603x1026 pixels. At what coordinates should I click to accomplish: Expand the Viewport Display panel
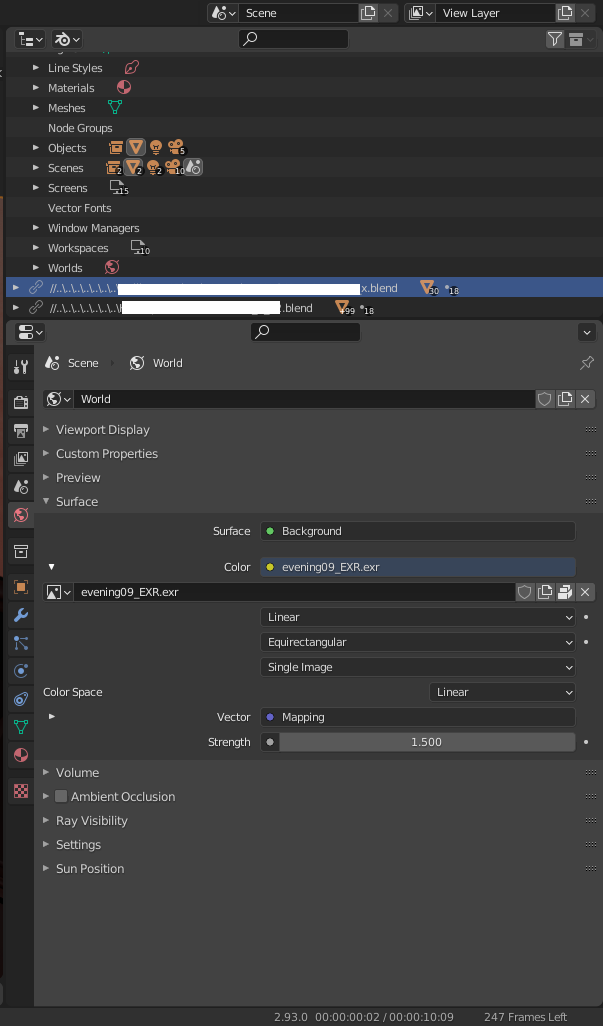tap(103, 430)
